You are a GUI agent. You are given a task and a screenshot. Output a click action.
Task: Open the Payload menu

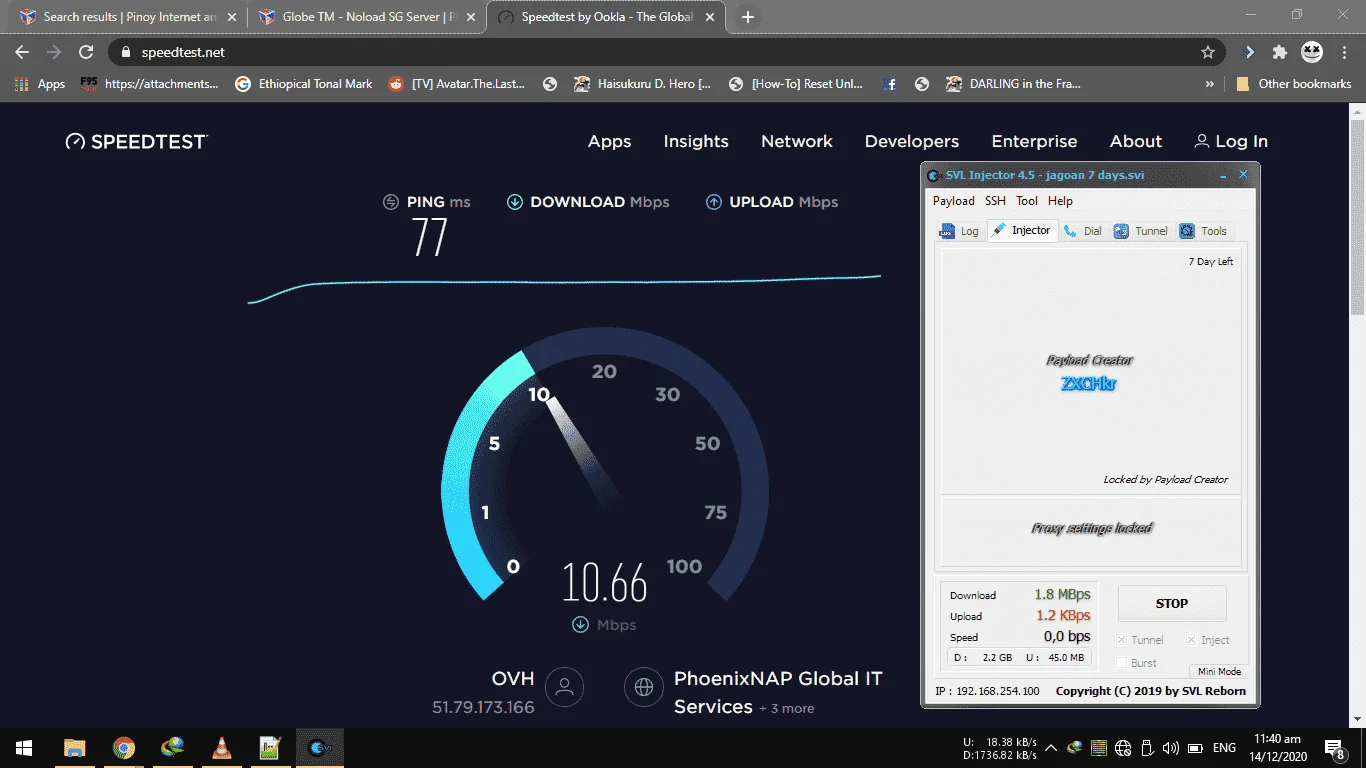[x=953, y=201]
